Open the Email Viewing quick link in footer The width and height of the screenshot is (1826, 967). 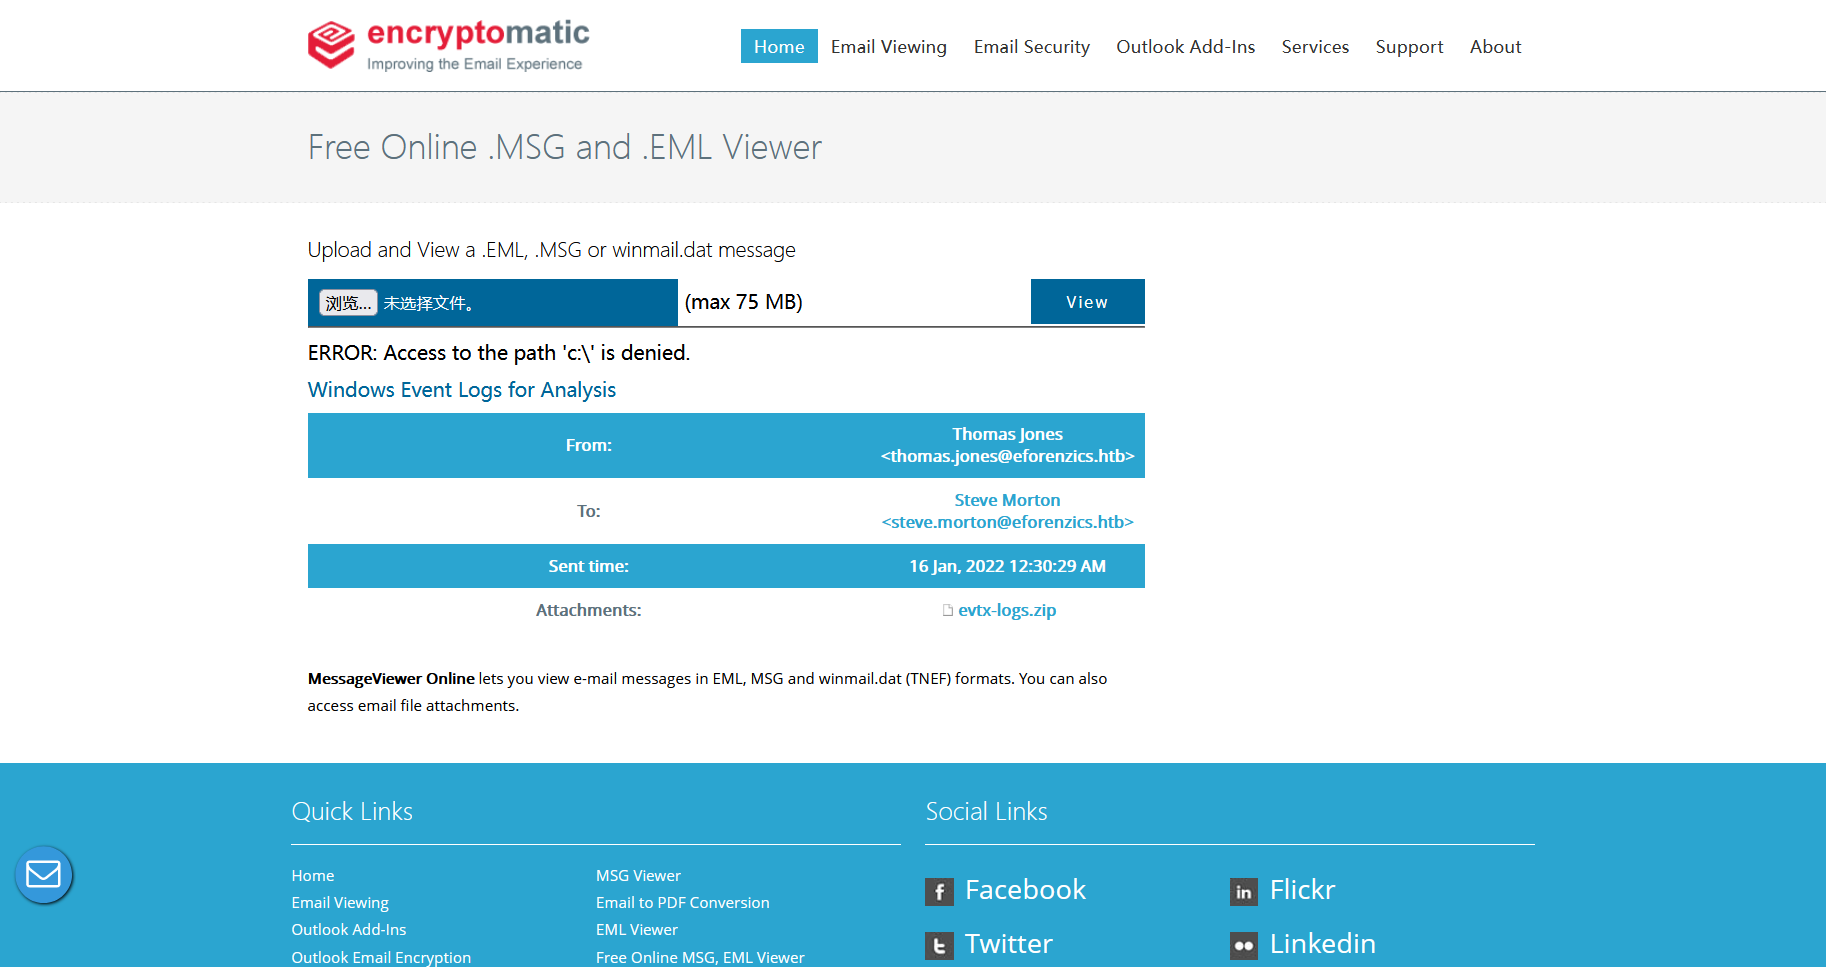point(340,902)
